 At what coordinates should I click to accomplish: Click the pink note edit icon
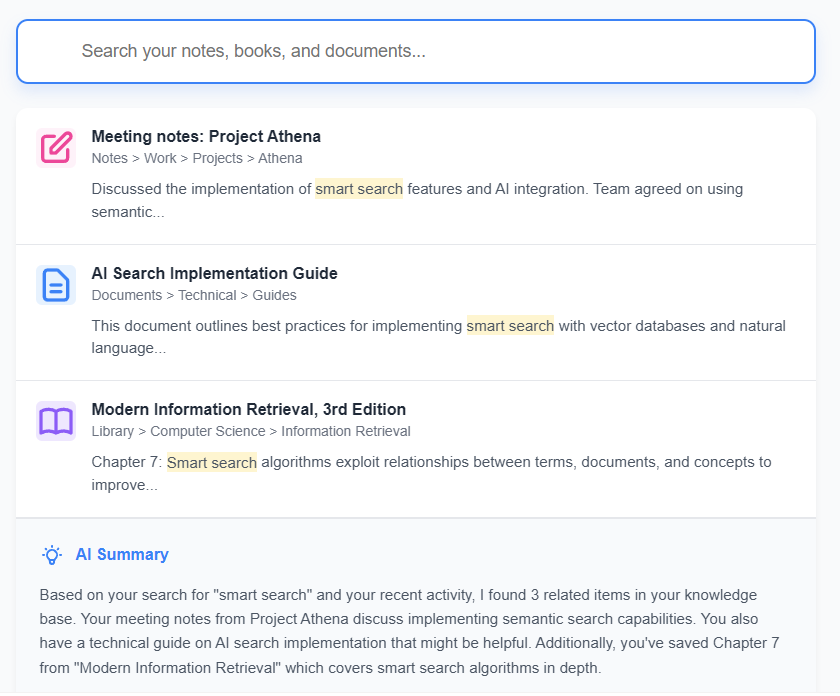[56, 148]
